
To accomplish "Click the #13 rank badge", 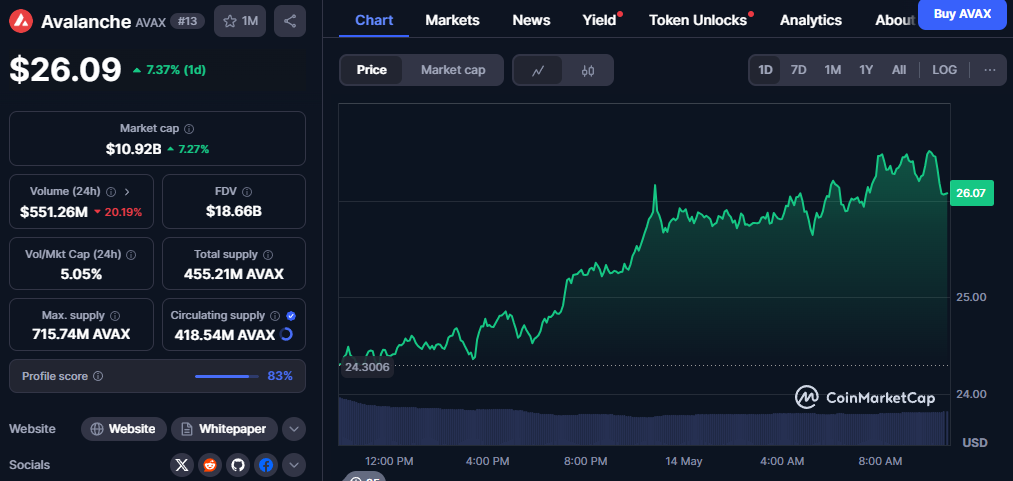I will (x=187, y=21).
